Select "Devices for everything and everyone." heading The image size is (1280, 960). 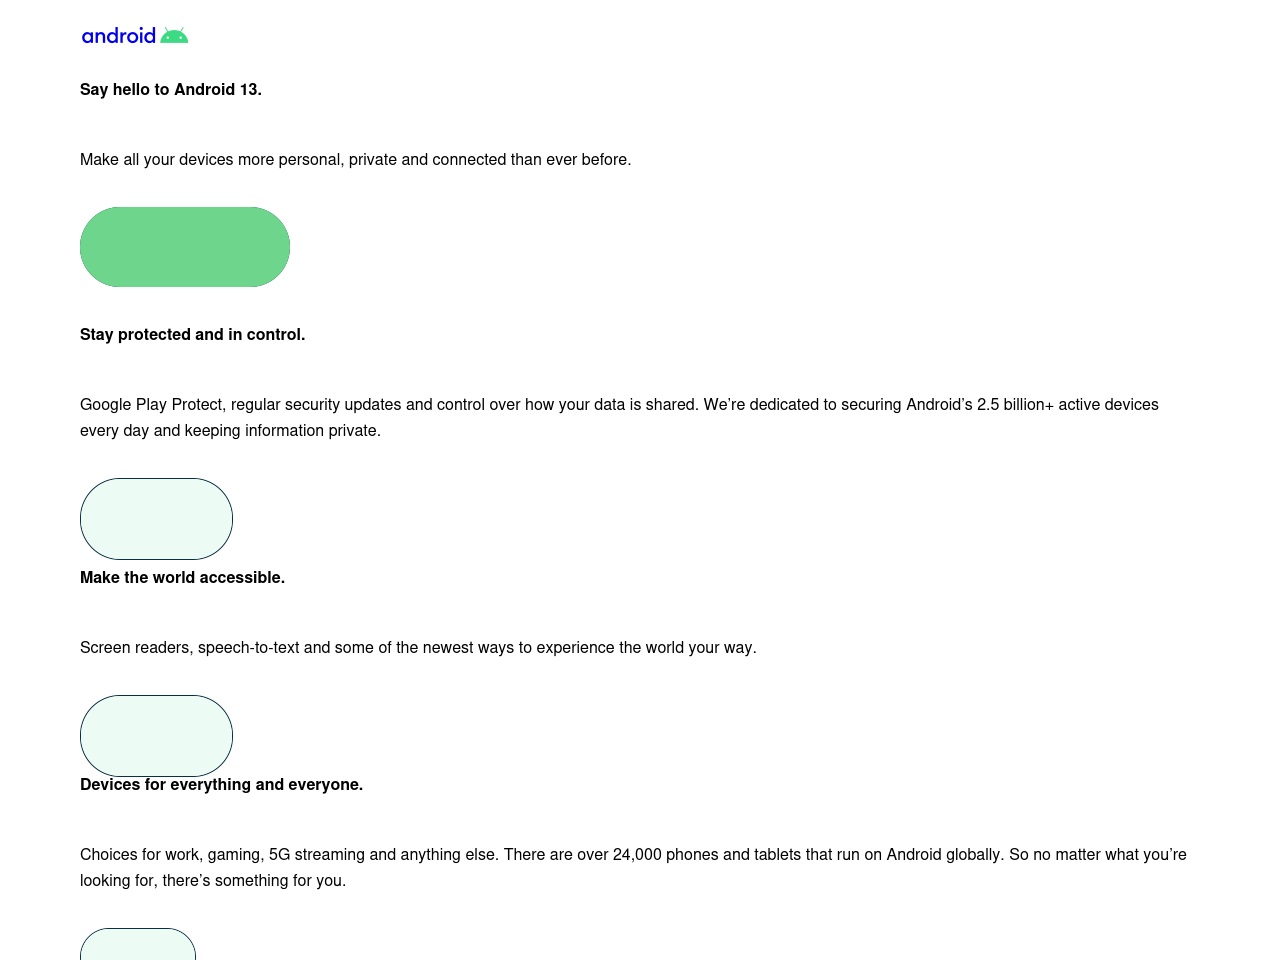(221, 784)
